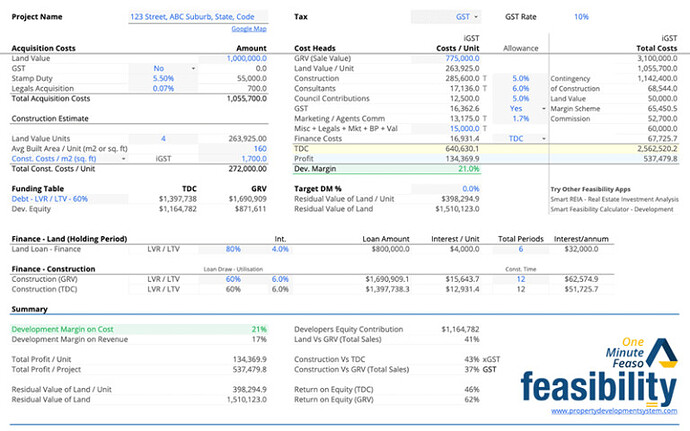Open the Finance Costs TDC dropdown
Image resolution: width=690 pixels, height=431 pixels.
click(x=543, y=139)
